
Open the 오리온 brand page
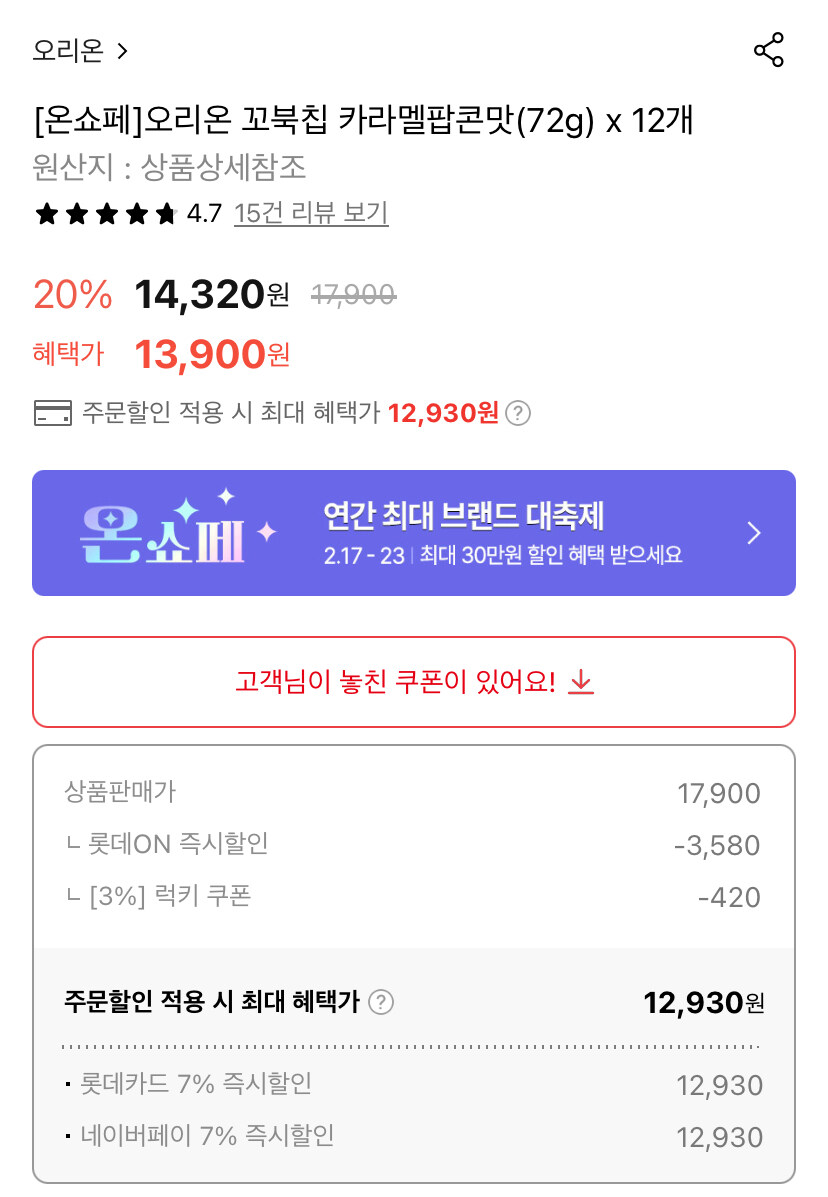click(x=68, y=50)
